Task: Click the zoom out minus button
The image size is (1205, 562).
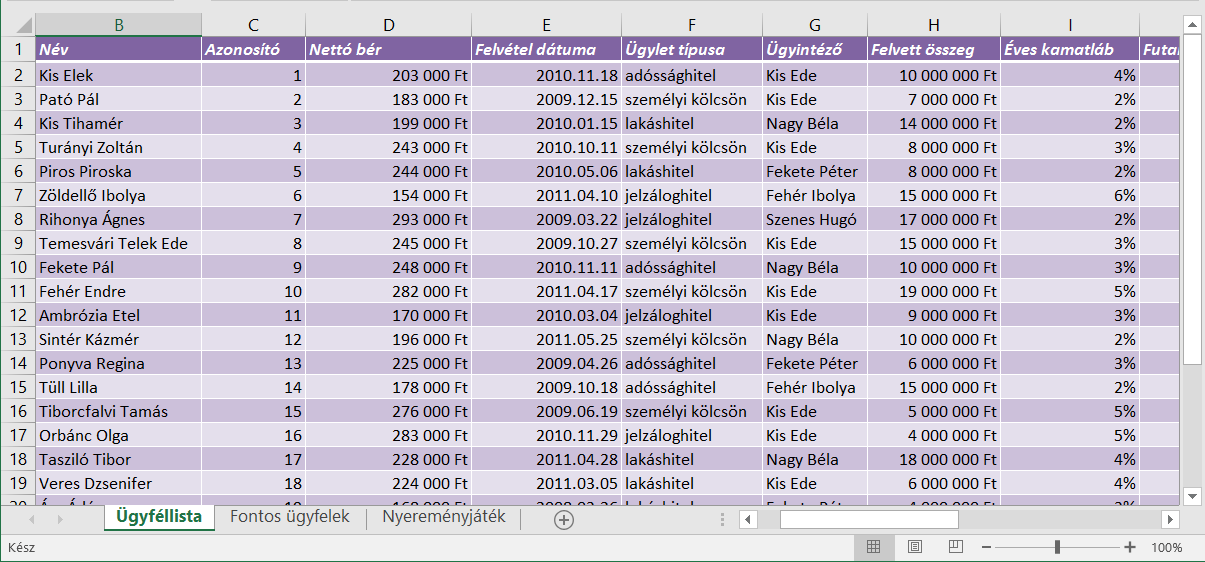Action: (986, 547)
